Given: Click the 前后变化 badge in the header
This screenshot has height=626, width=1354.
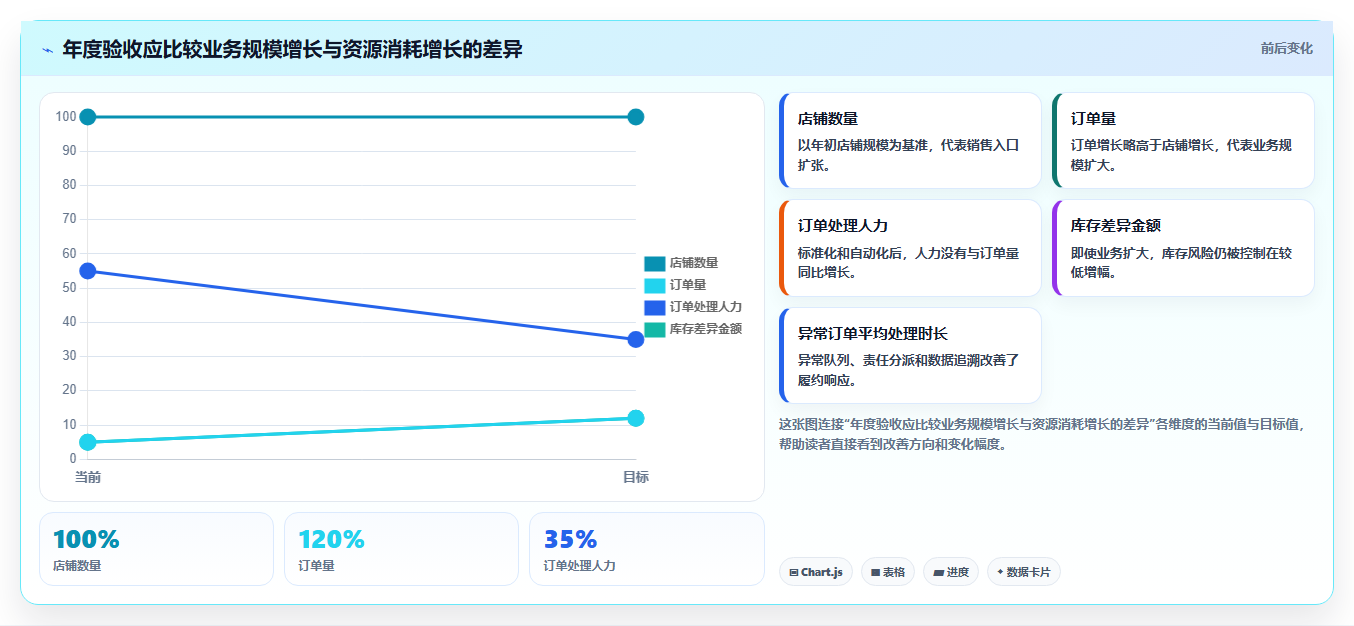Looking at the screenshot, I should click(x=1286, y=48).
